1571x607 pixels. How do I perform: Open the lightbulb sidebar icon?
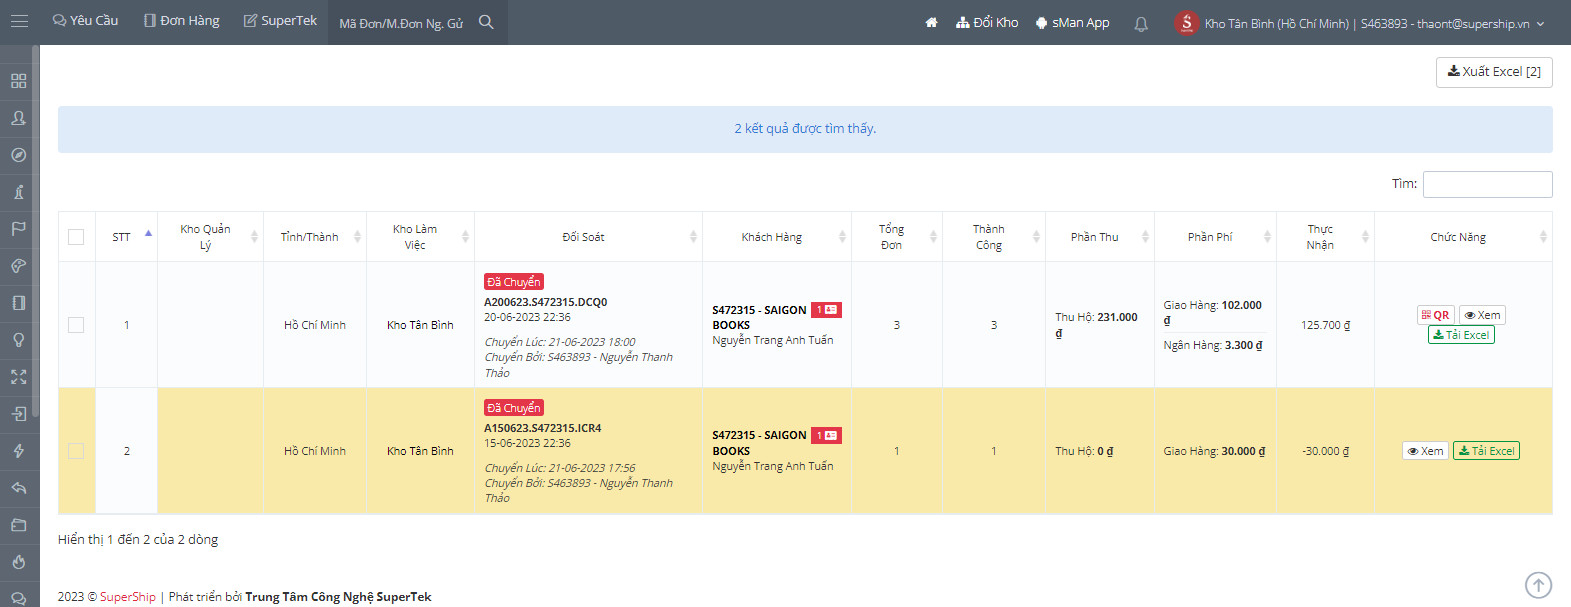(18, 340)
